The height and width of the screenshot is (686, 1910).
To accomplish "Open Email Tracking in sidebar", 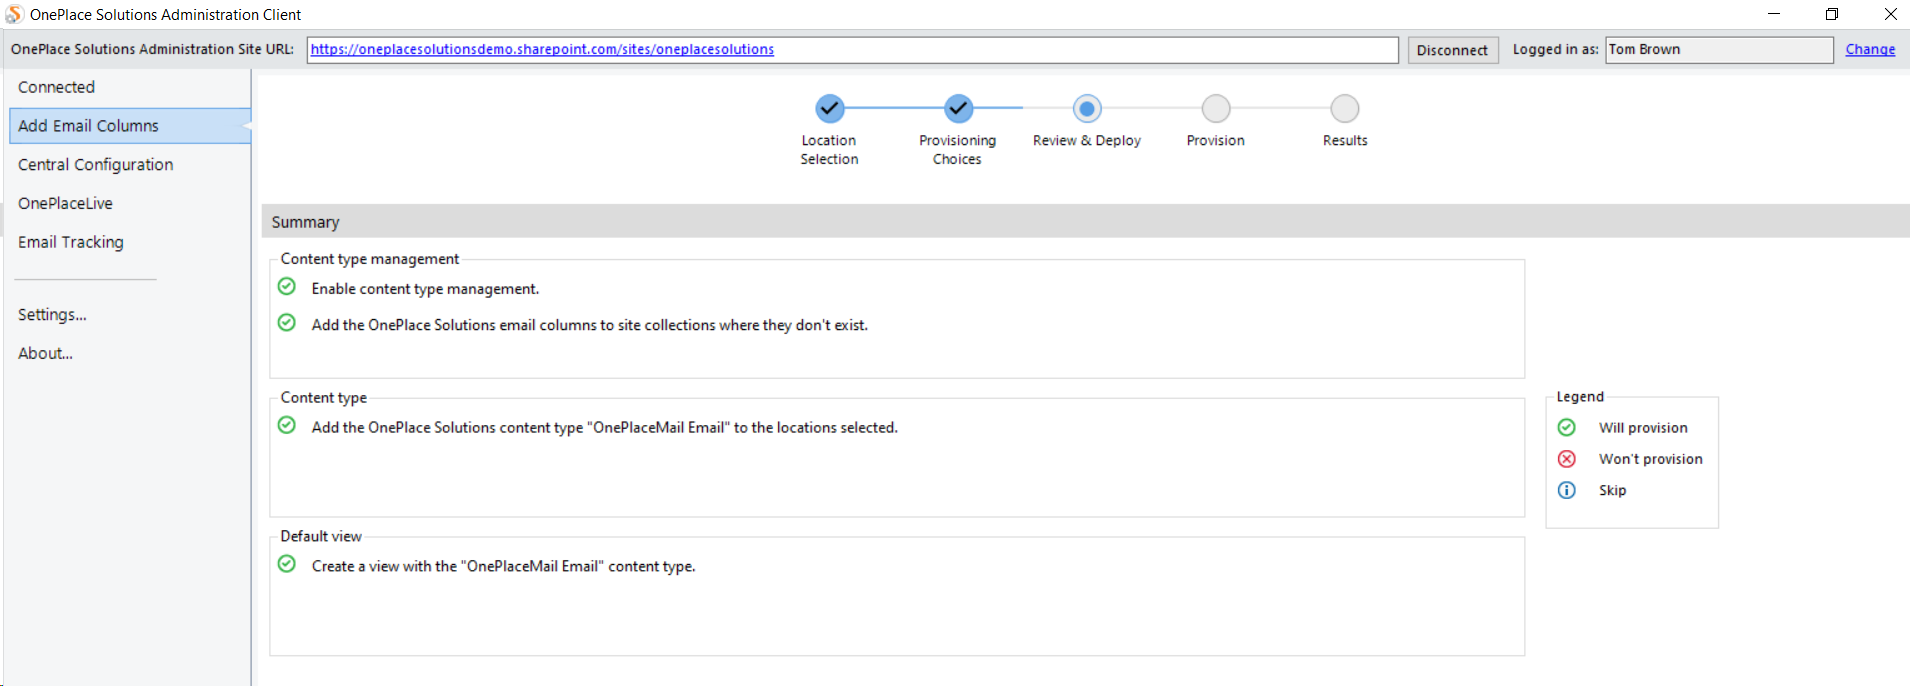I will point(129,243).
